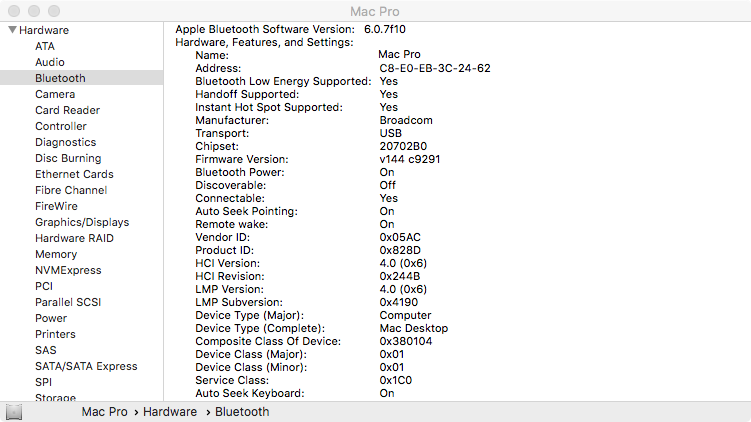Screen dimensions: 751x422
Task: Click the 'Handoff Supported:' label
Action: tap(247, 94)
